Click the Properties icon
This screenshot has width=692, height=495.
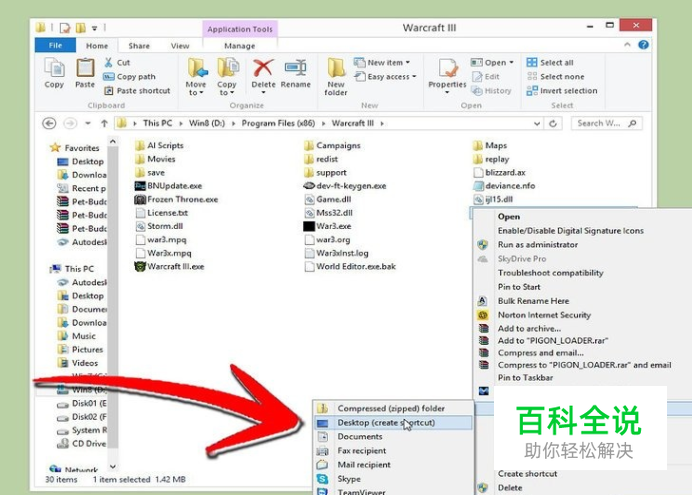448,69
